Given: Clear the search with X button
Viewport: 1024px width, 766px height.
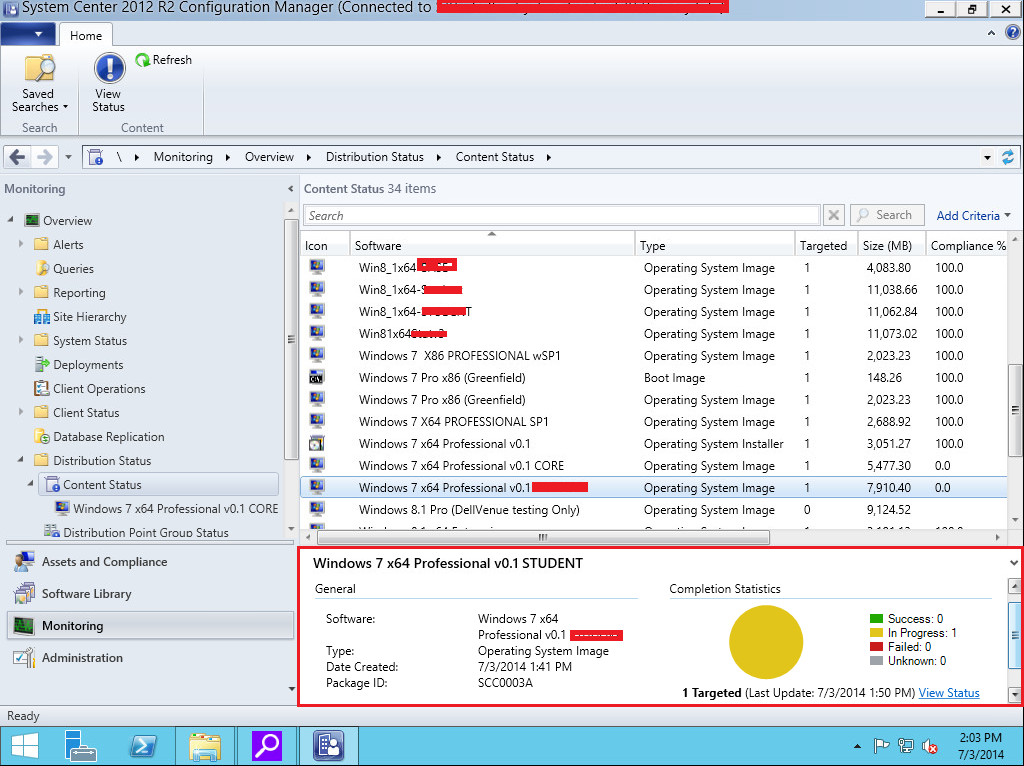Looking at the screenshot, I should click(x=834, y=215).
